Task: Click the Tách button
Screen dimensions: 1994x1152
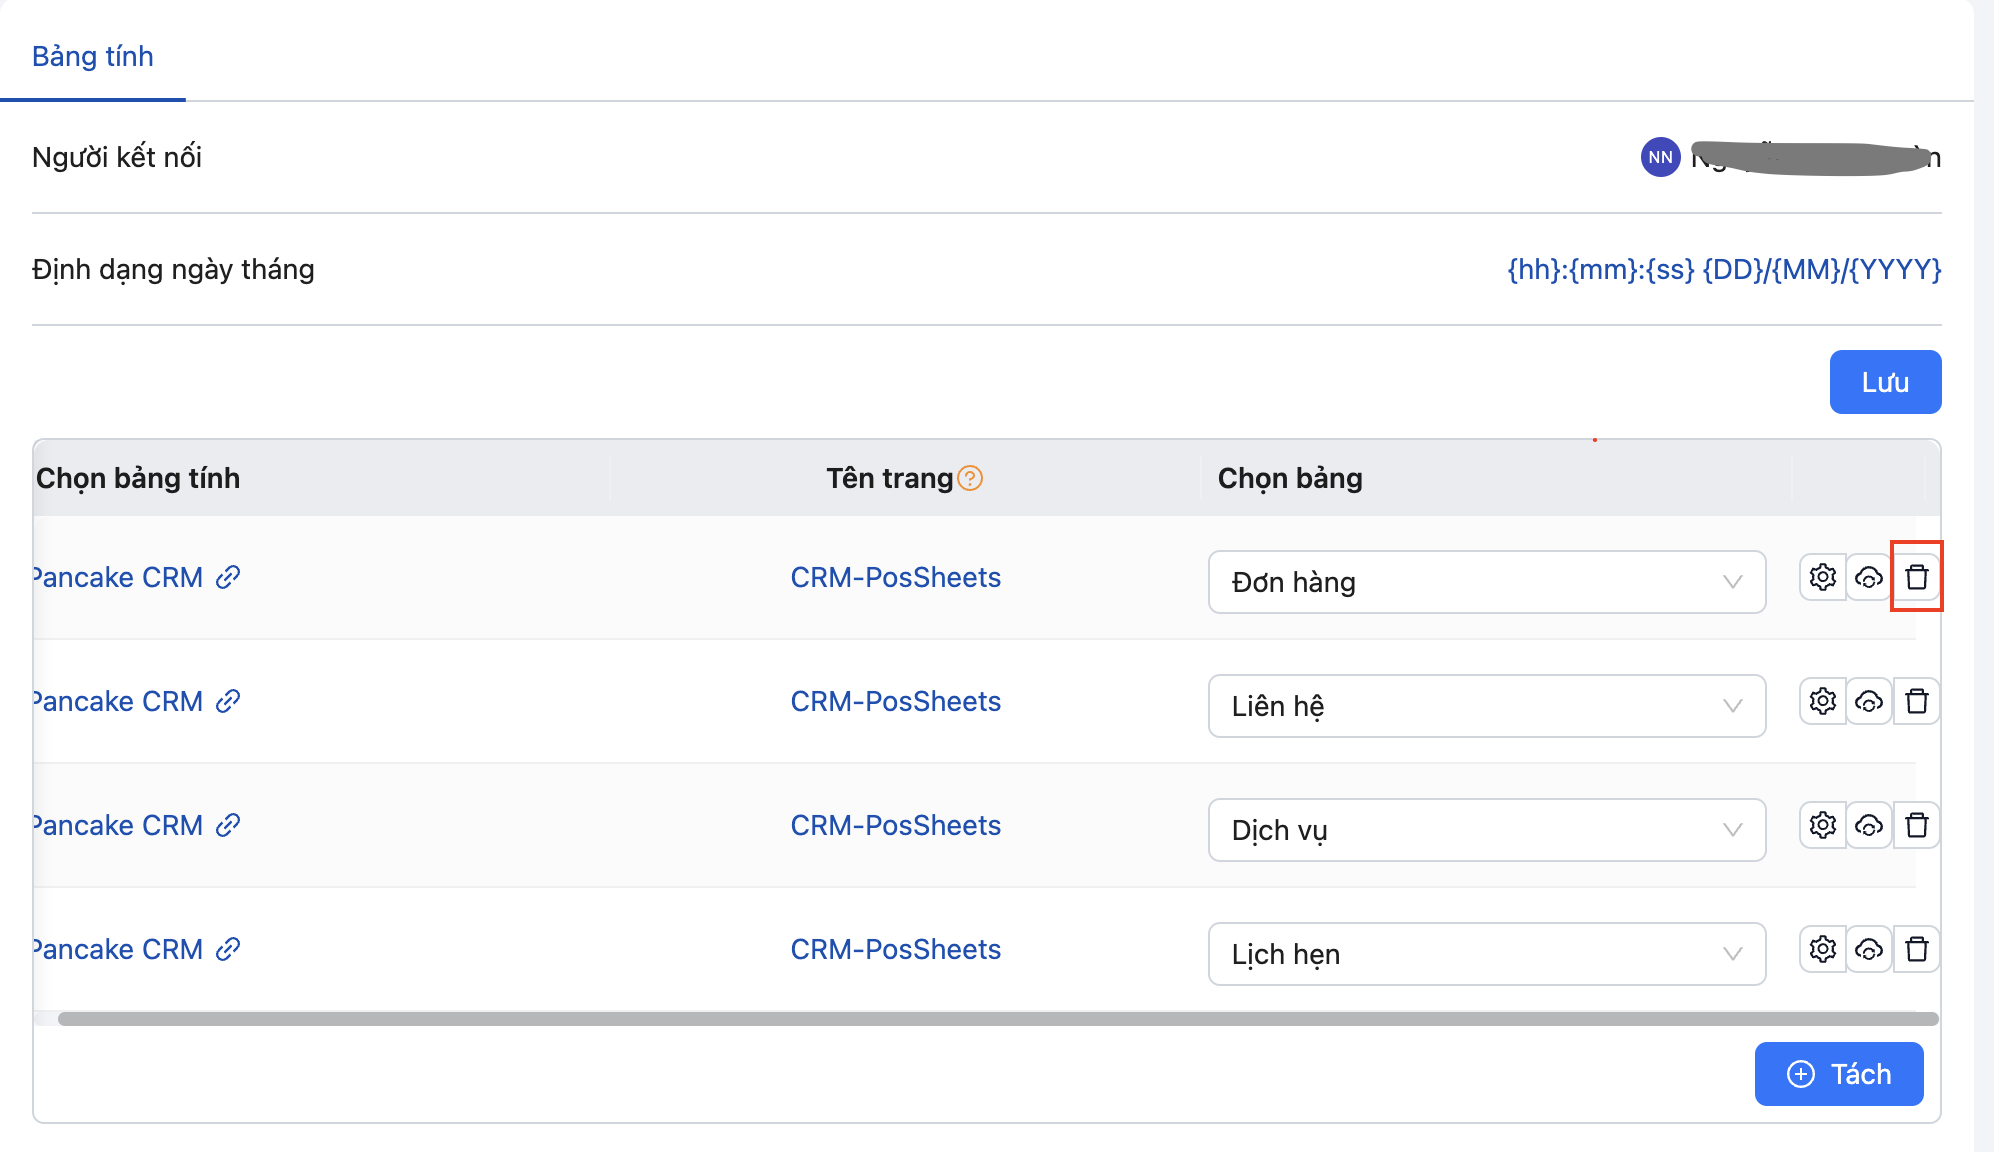Action: point(1838,1074)
